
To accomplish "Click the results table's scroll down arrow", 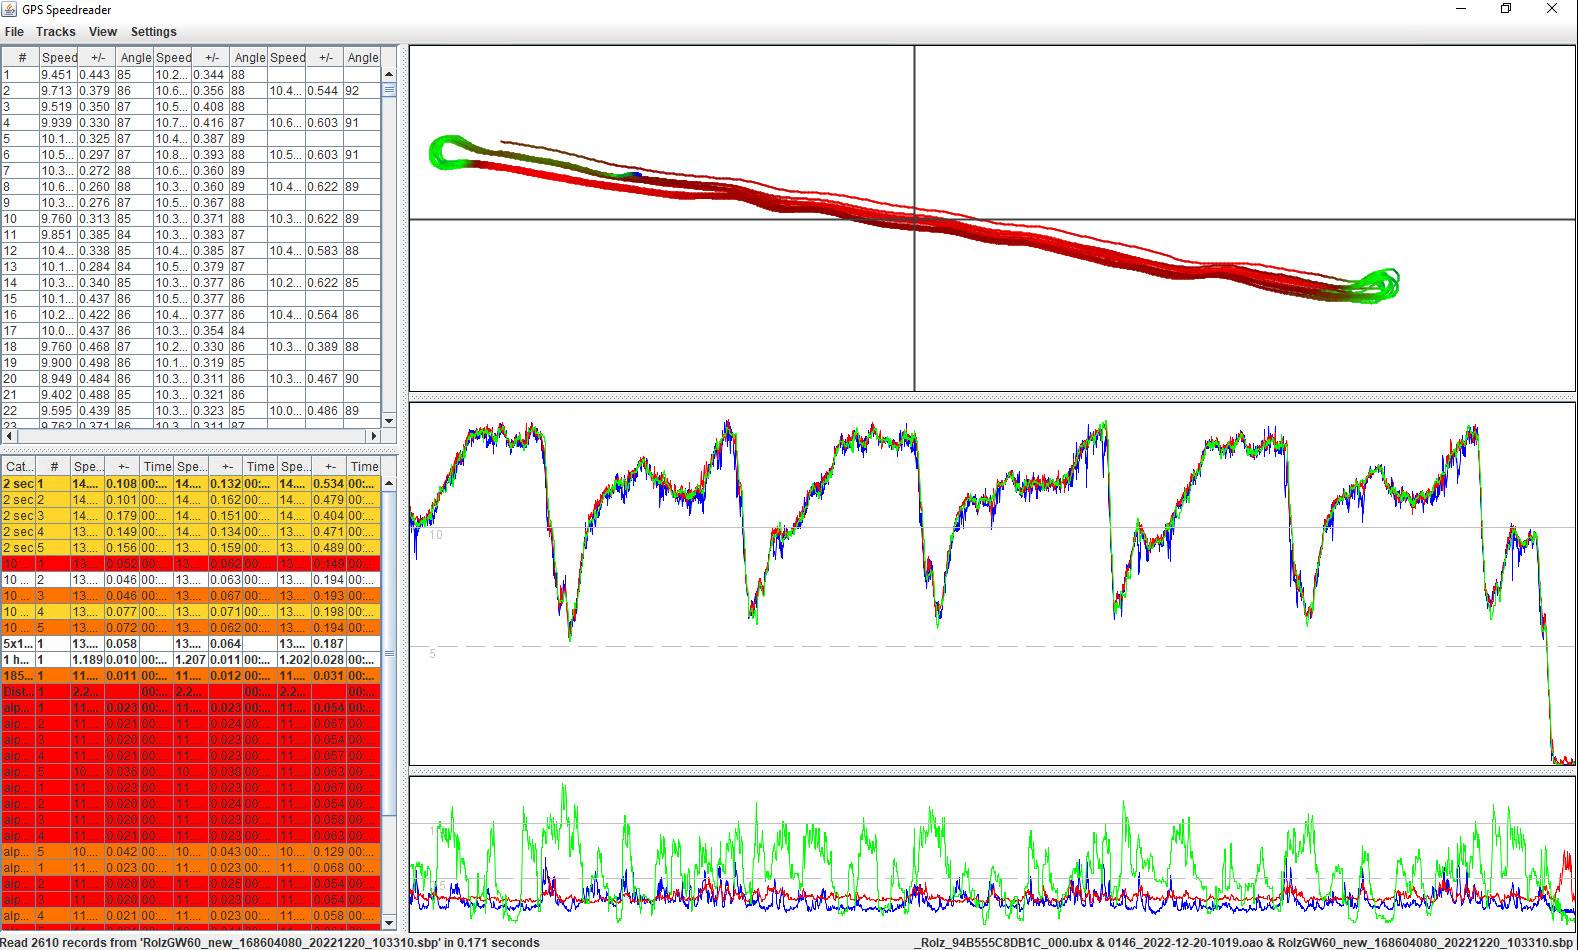I will 389,922.
